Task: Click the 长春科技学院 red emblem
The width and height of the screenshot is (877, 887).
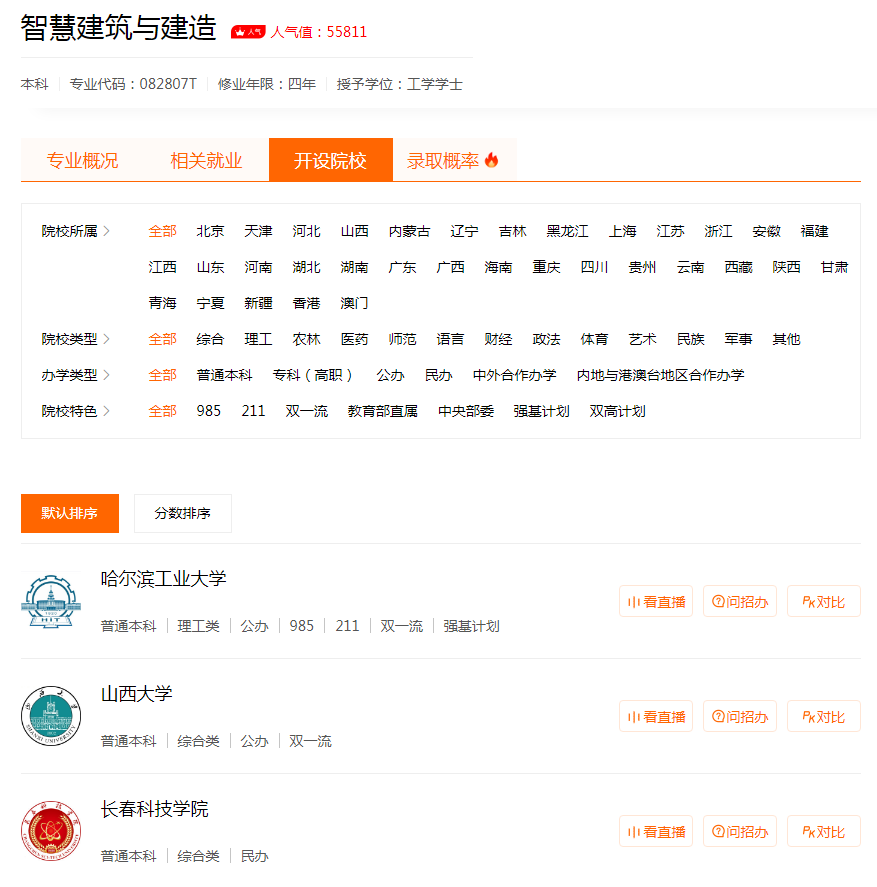Action: tap(51, 830)
